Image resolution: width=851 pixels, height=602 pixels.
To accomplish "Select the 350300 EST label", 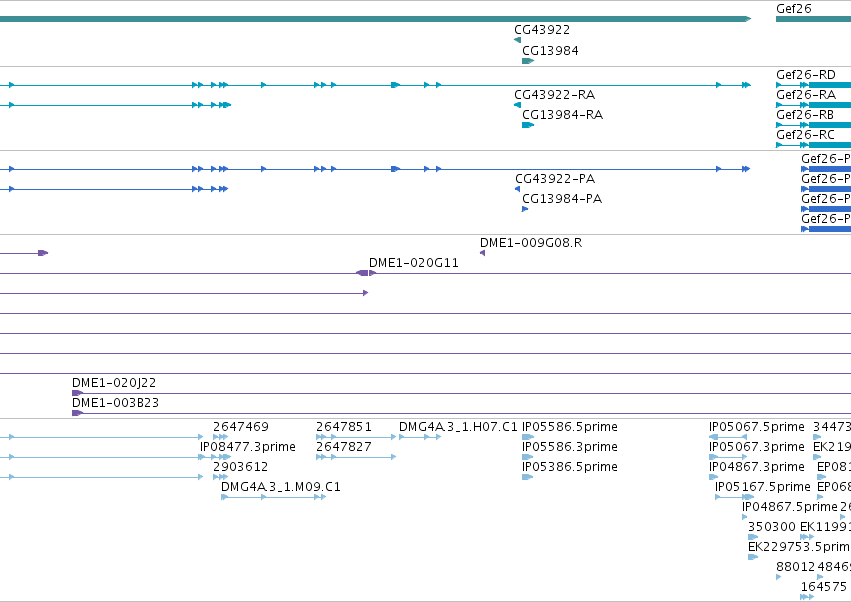I will (772, 527).
